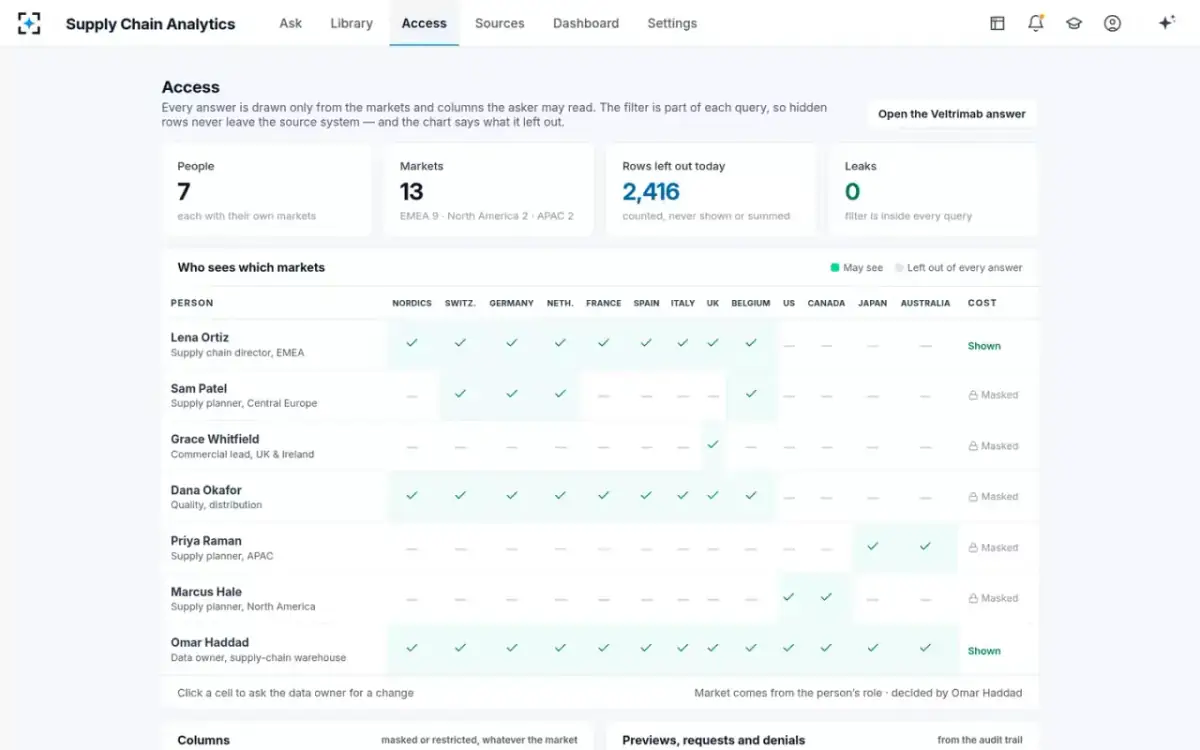The image size is (1200, 750).
Task: Open the Dashboard tab
Action: point(586,23)
